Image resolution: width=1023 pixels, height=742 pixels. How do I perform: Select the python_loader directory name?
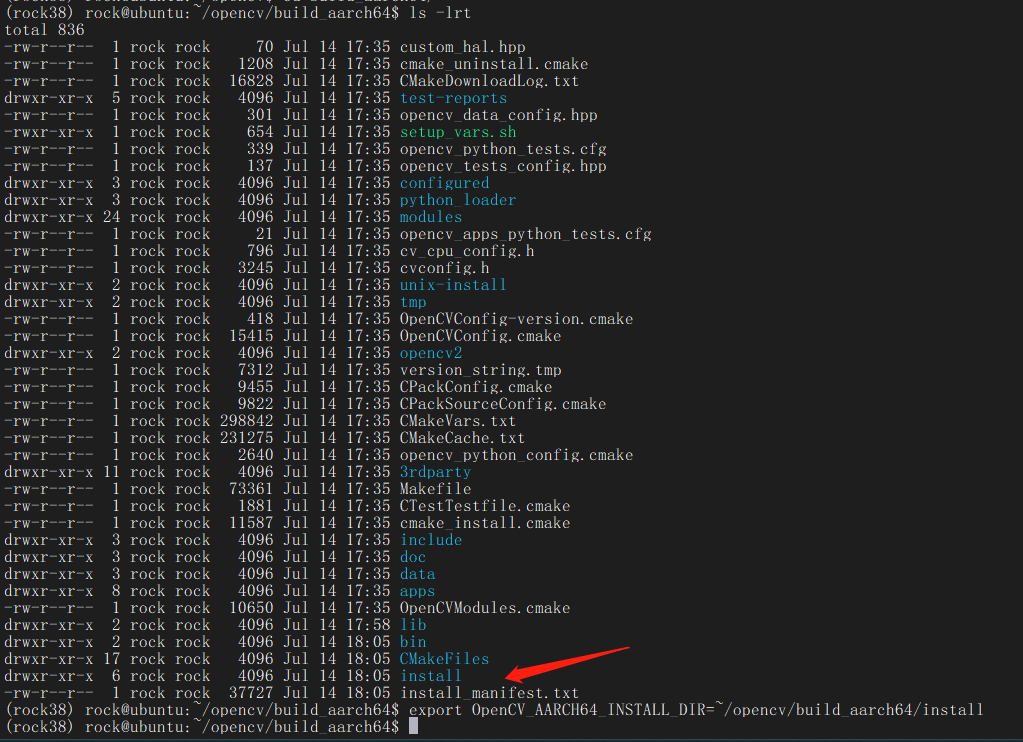pyautogui.click(x=458, y=200)
